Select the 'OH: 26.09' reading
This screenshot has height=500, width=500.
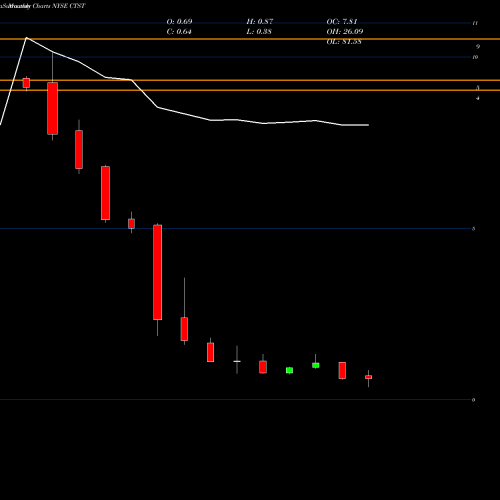tap(345, 32)
